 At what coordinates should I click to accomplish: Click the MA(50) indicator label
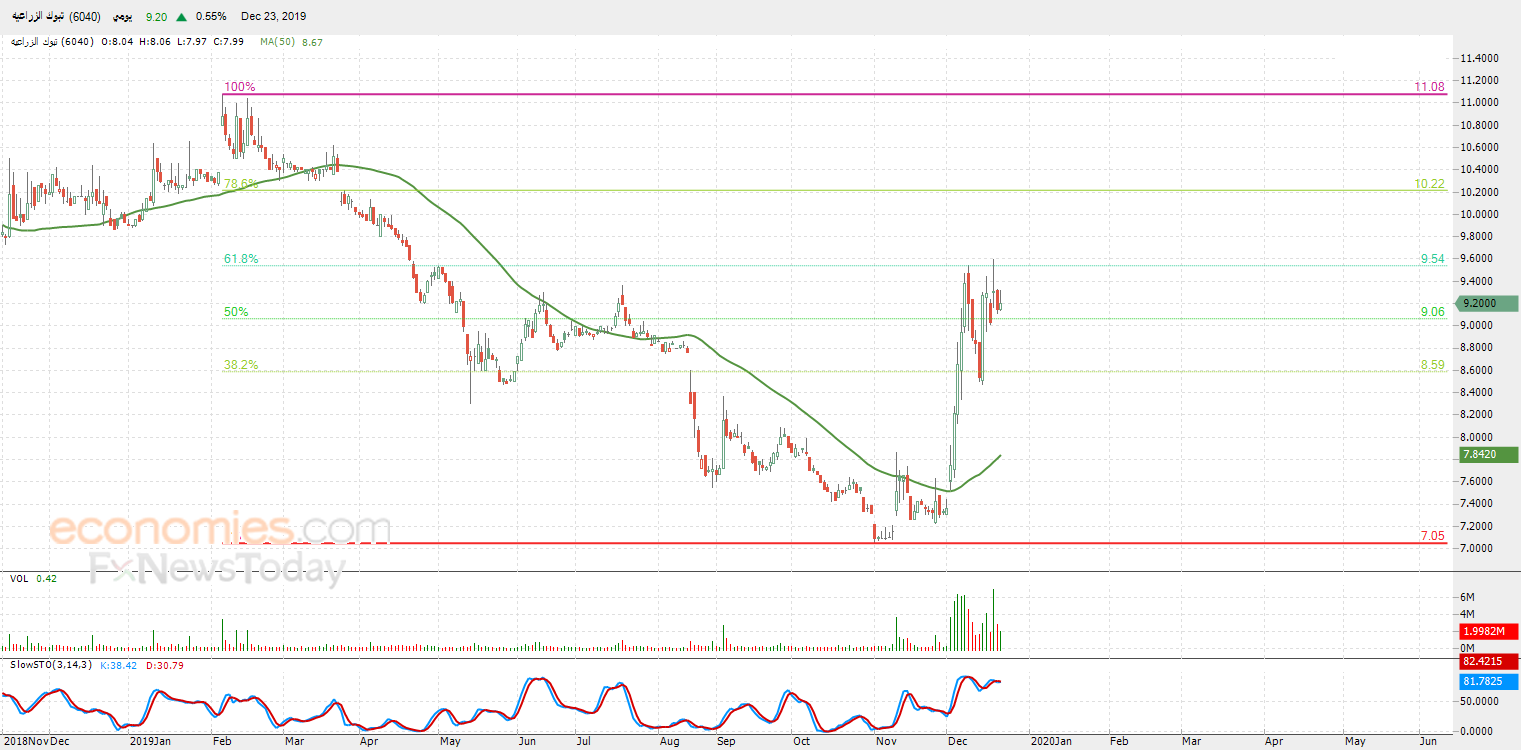pyautogui.click(x=277, y=42)
